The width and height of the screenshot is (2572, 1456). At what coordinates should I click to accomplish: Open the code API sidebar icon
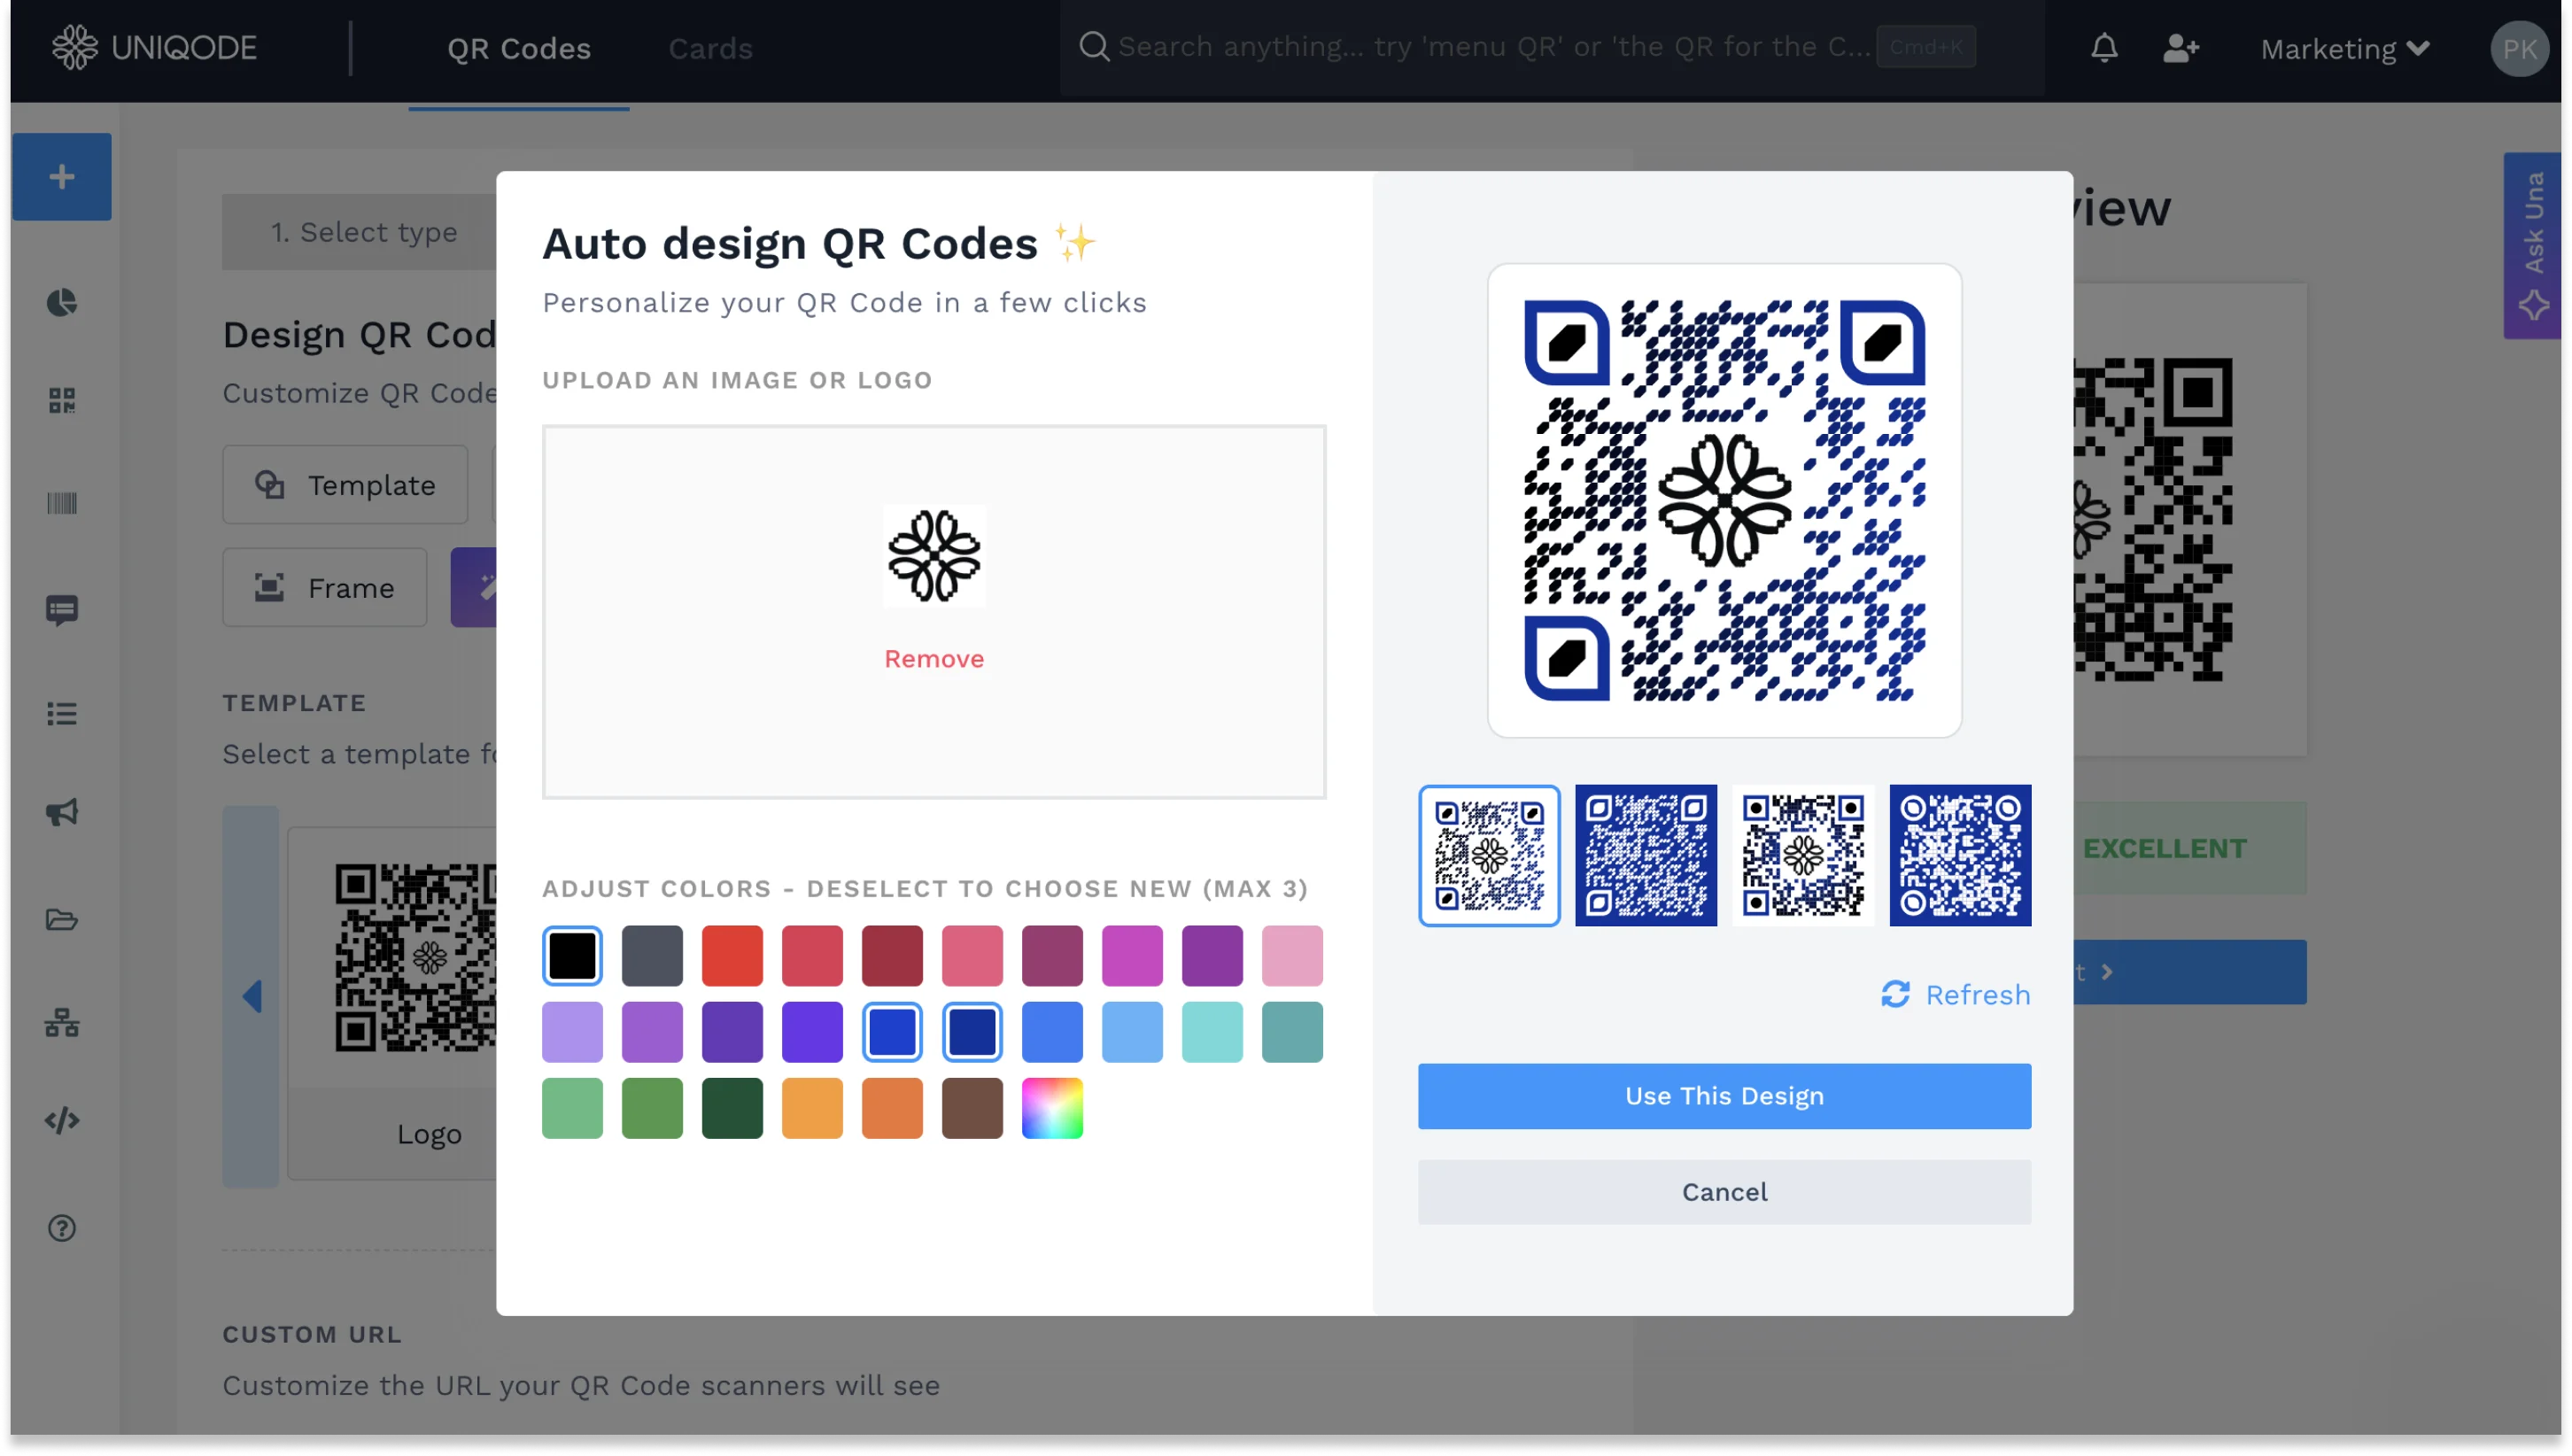[62, 1120]
